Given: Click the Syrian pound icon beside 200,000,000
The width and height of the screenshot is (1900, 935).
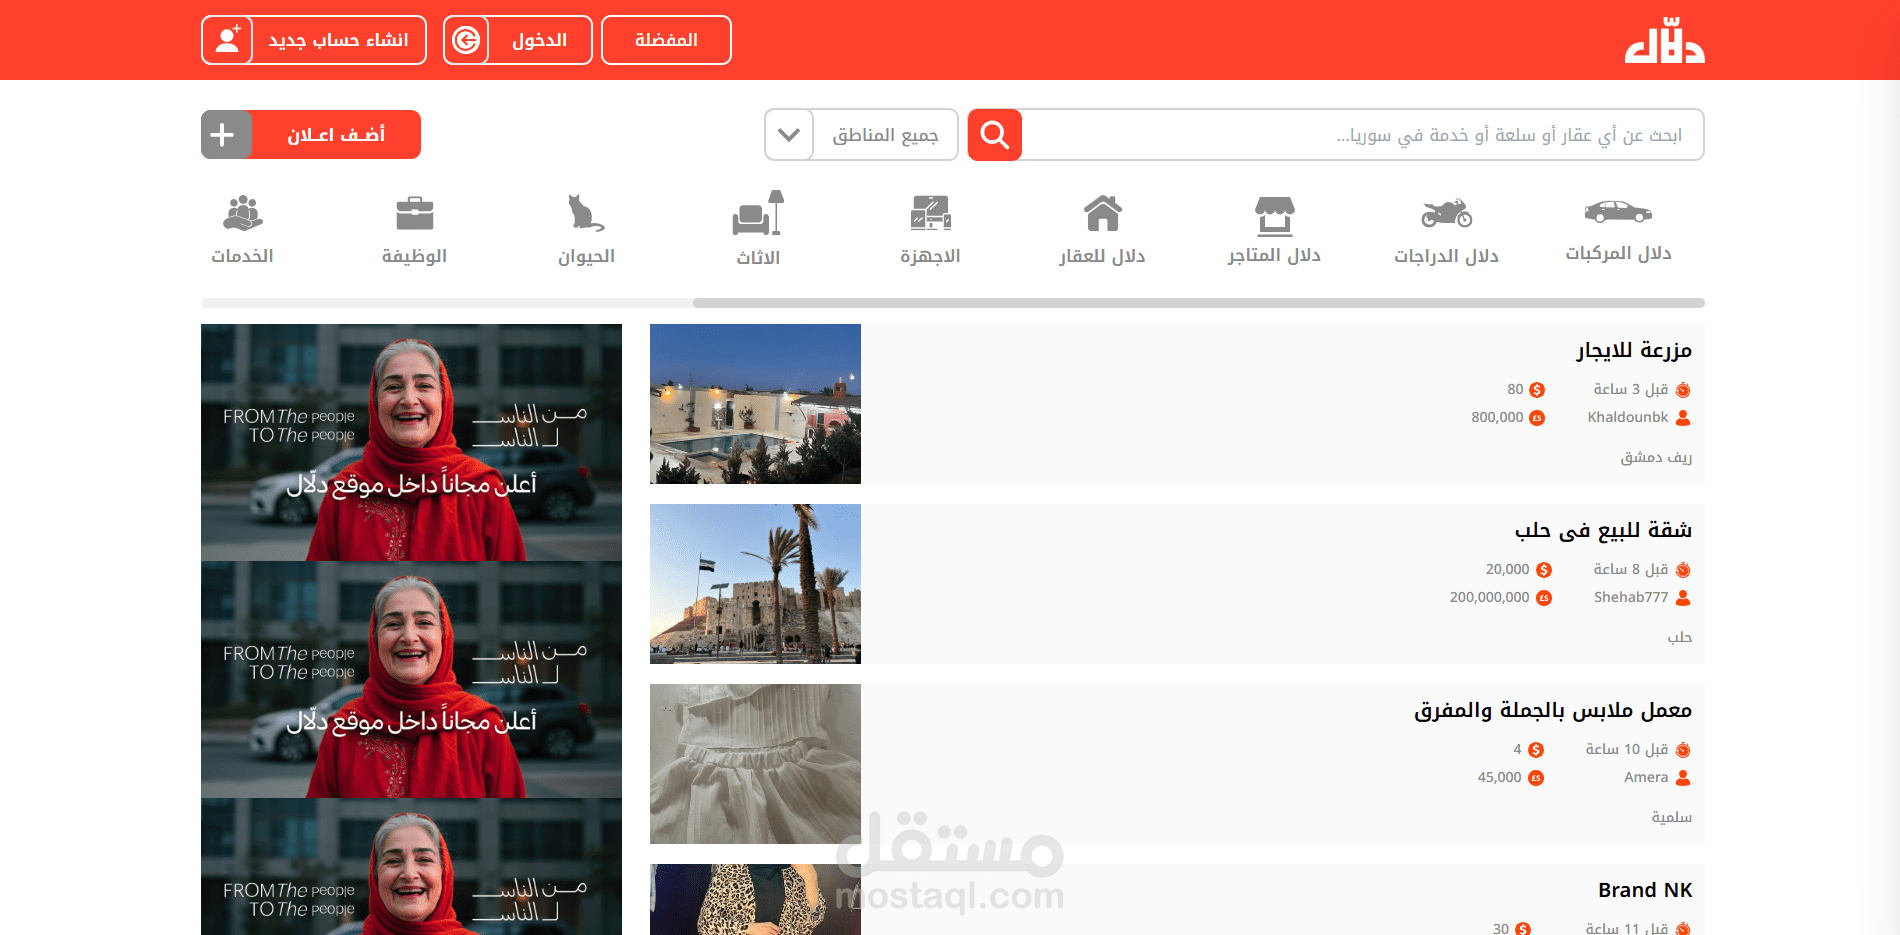Looking at the screenshot, I should coord(1544,598).
